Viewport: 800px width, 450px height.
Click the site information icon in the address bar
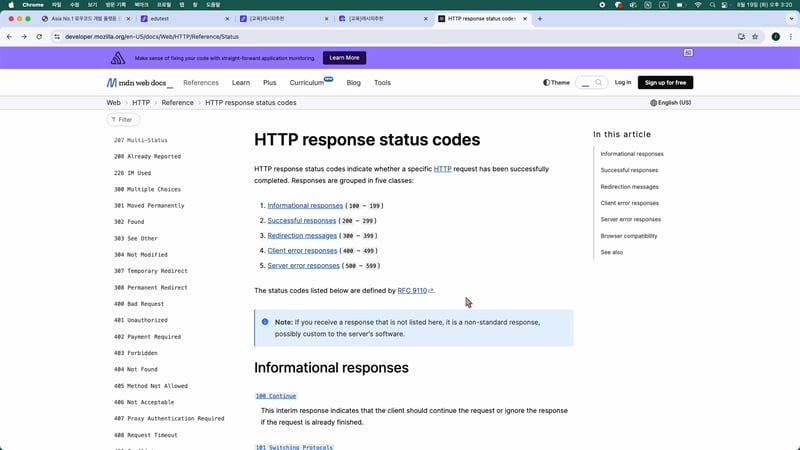tap(56, 37)
